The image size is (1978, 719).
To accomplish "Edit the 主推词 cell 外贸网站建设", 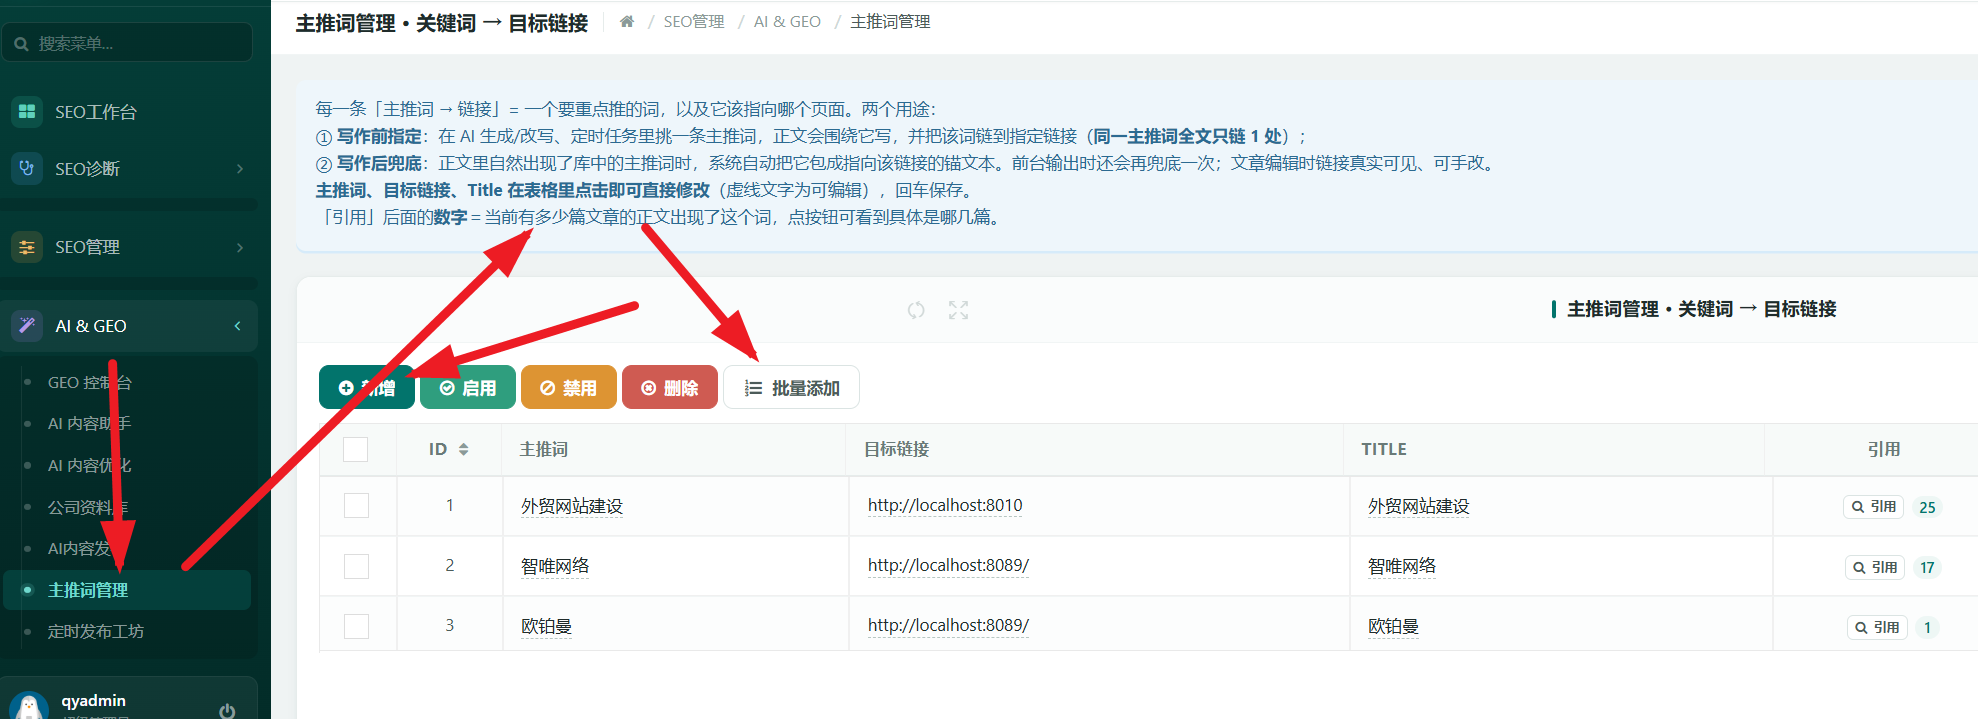I will tap(572, 506).
